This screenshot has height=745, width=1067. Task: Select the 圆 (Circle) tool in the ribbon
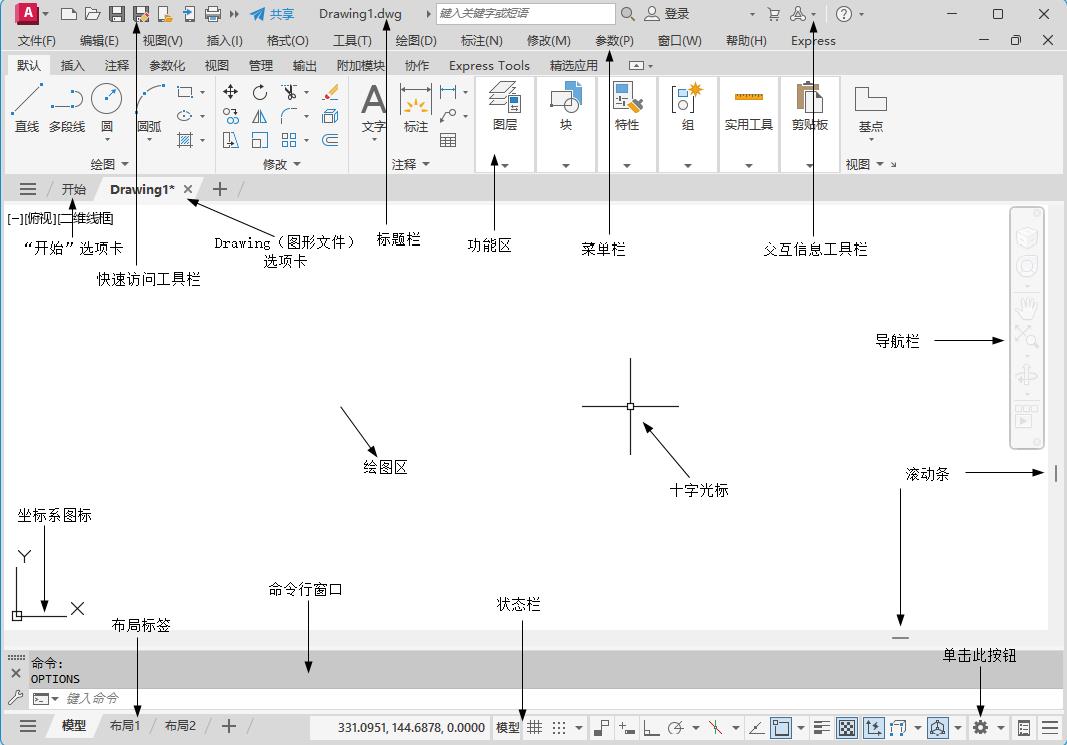click(106, 106)
